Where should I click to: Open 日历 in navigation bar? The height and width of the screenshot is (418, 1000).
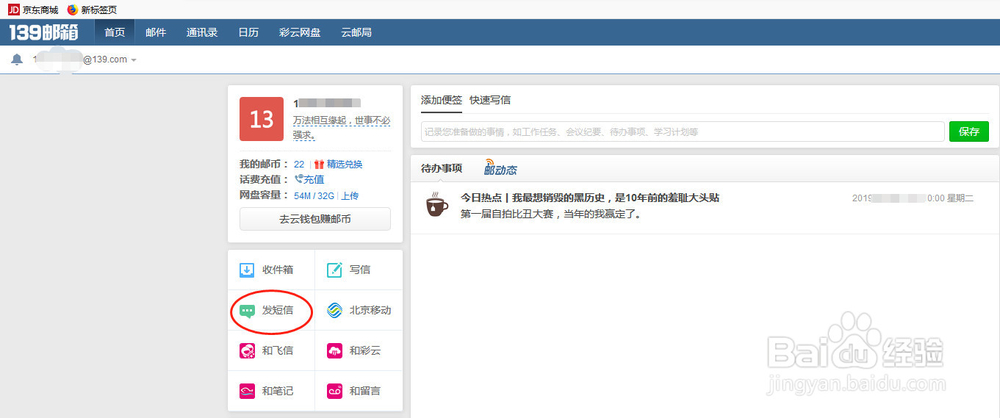(249, 33)
